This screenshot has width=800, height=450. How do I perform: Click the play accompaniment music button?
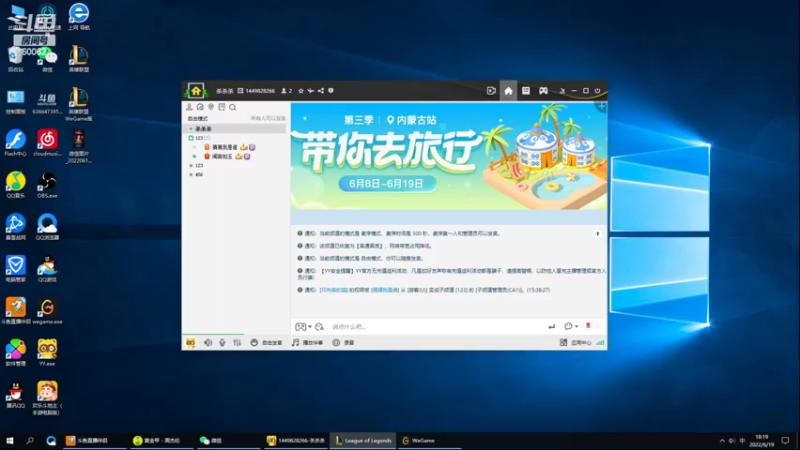pos(307,343)
